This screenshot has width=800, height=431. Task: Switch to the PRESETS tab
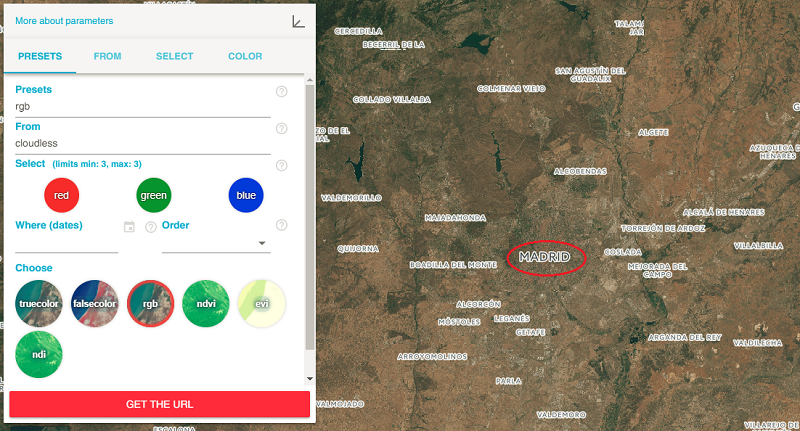pos(40,56)
